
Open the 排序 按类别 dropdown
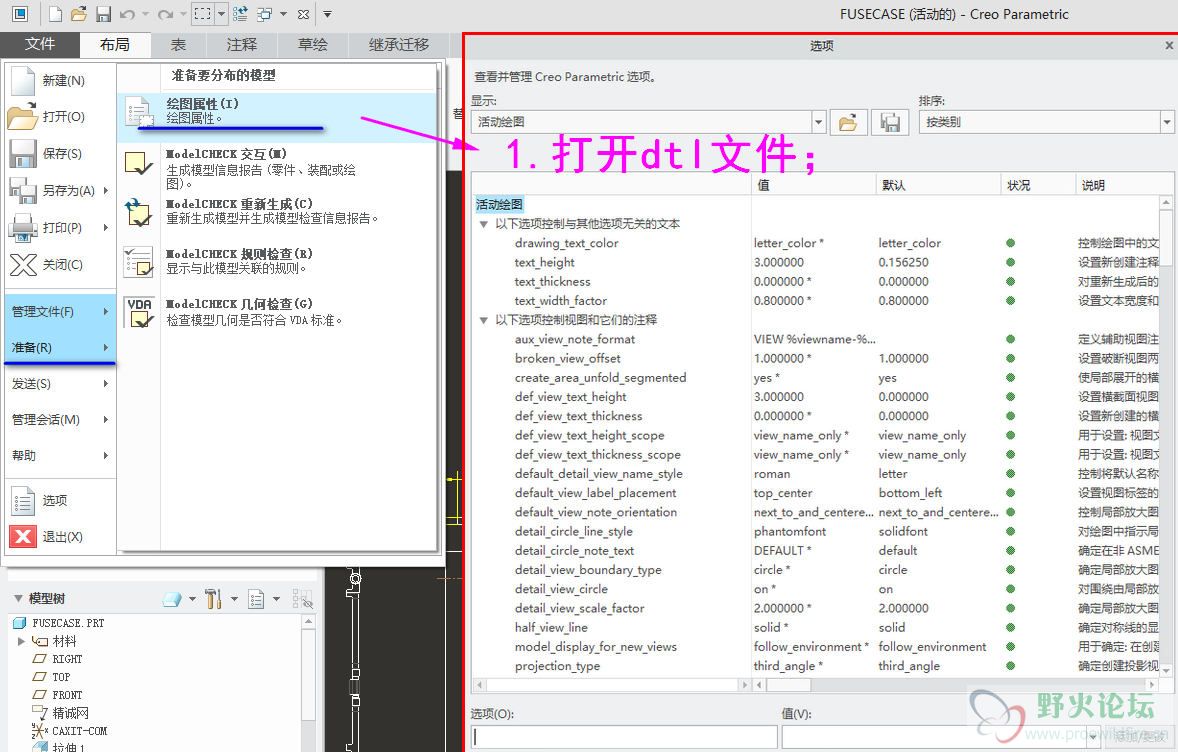1167,122
